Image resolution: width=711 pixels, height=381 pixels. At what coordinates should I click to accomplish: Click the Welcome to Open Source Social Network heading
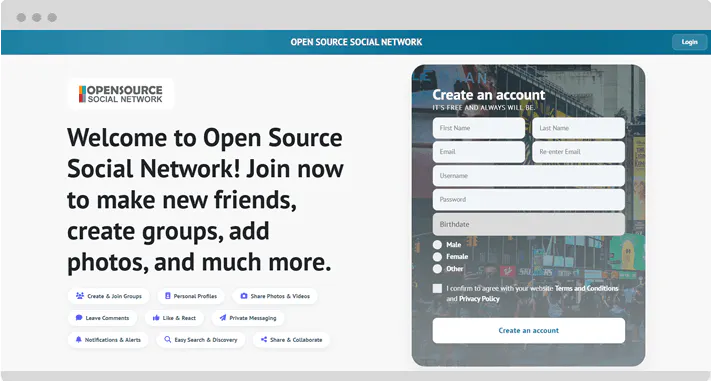[205, 200]
